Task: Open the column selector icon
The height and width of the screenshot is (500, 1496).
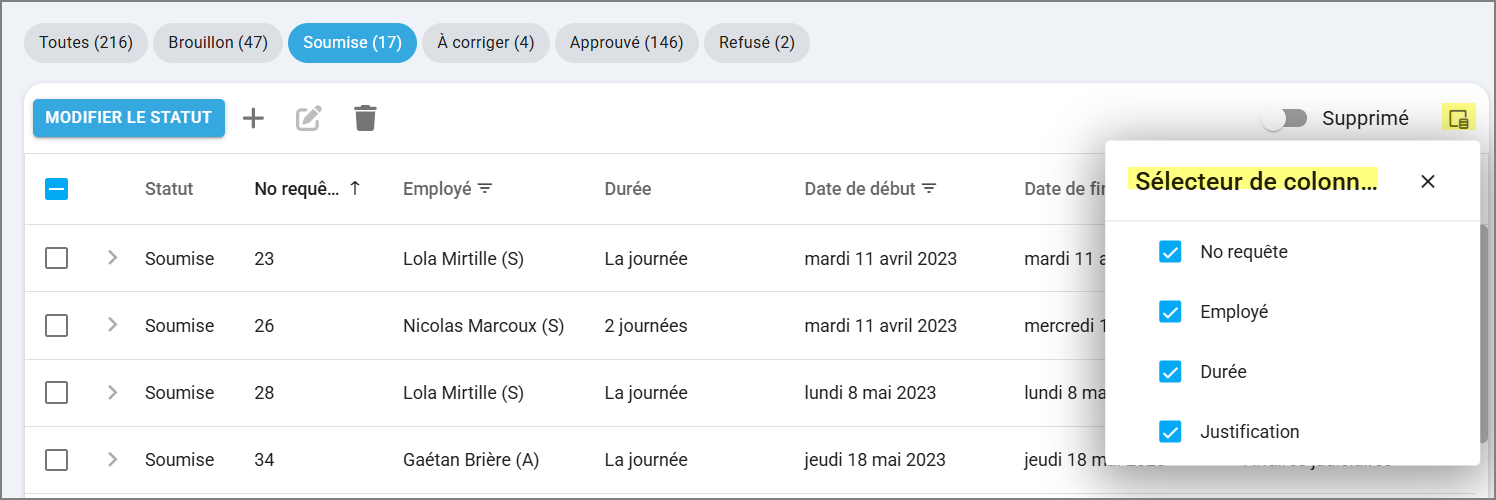Action: pyautogui.click(x=1458, y=118)
